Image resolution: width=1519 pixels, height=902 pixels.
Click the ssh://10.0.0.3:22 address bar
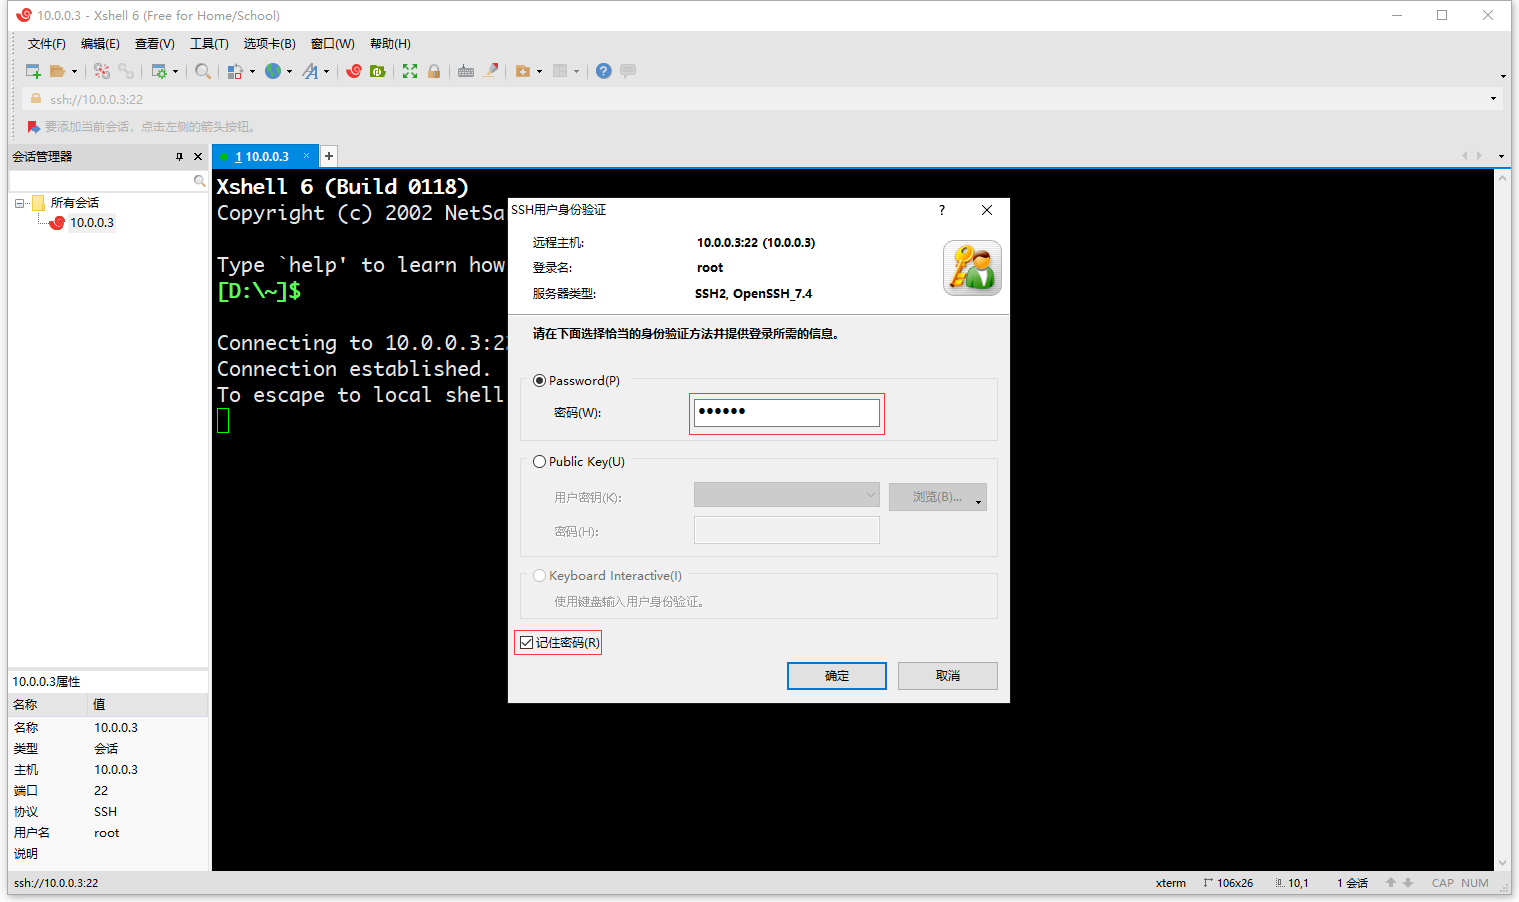coord(762,99)
